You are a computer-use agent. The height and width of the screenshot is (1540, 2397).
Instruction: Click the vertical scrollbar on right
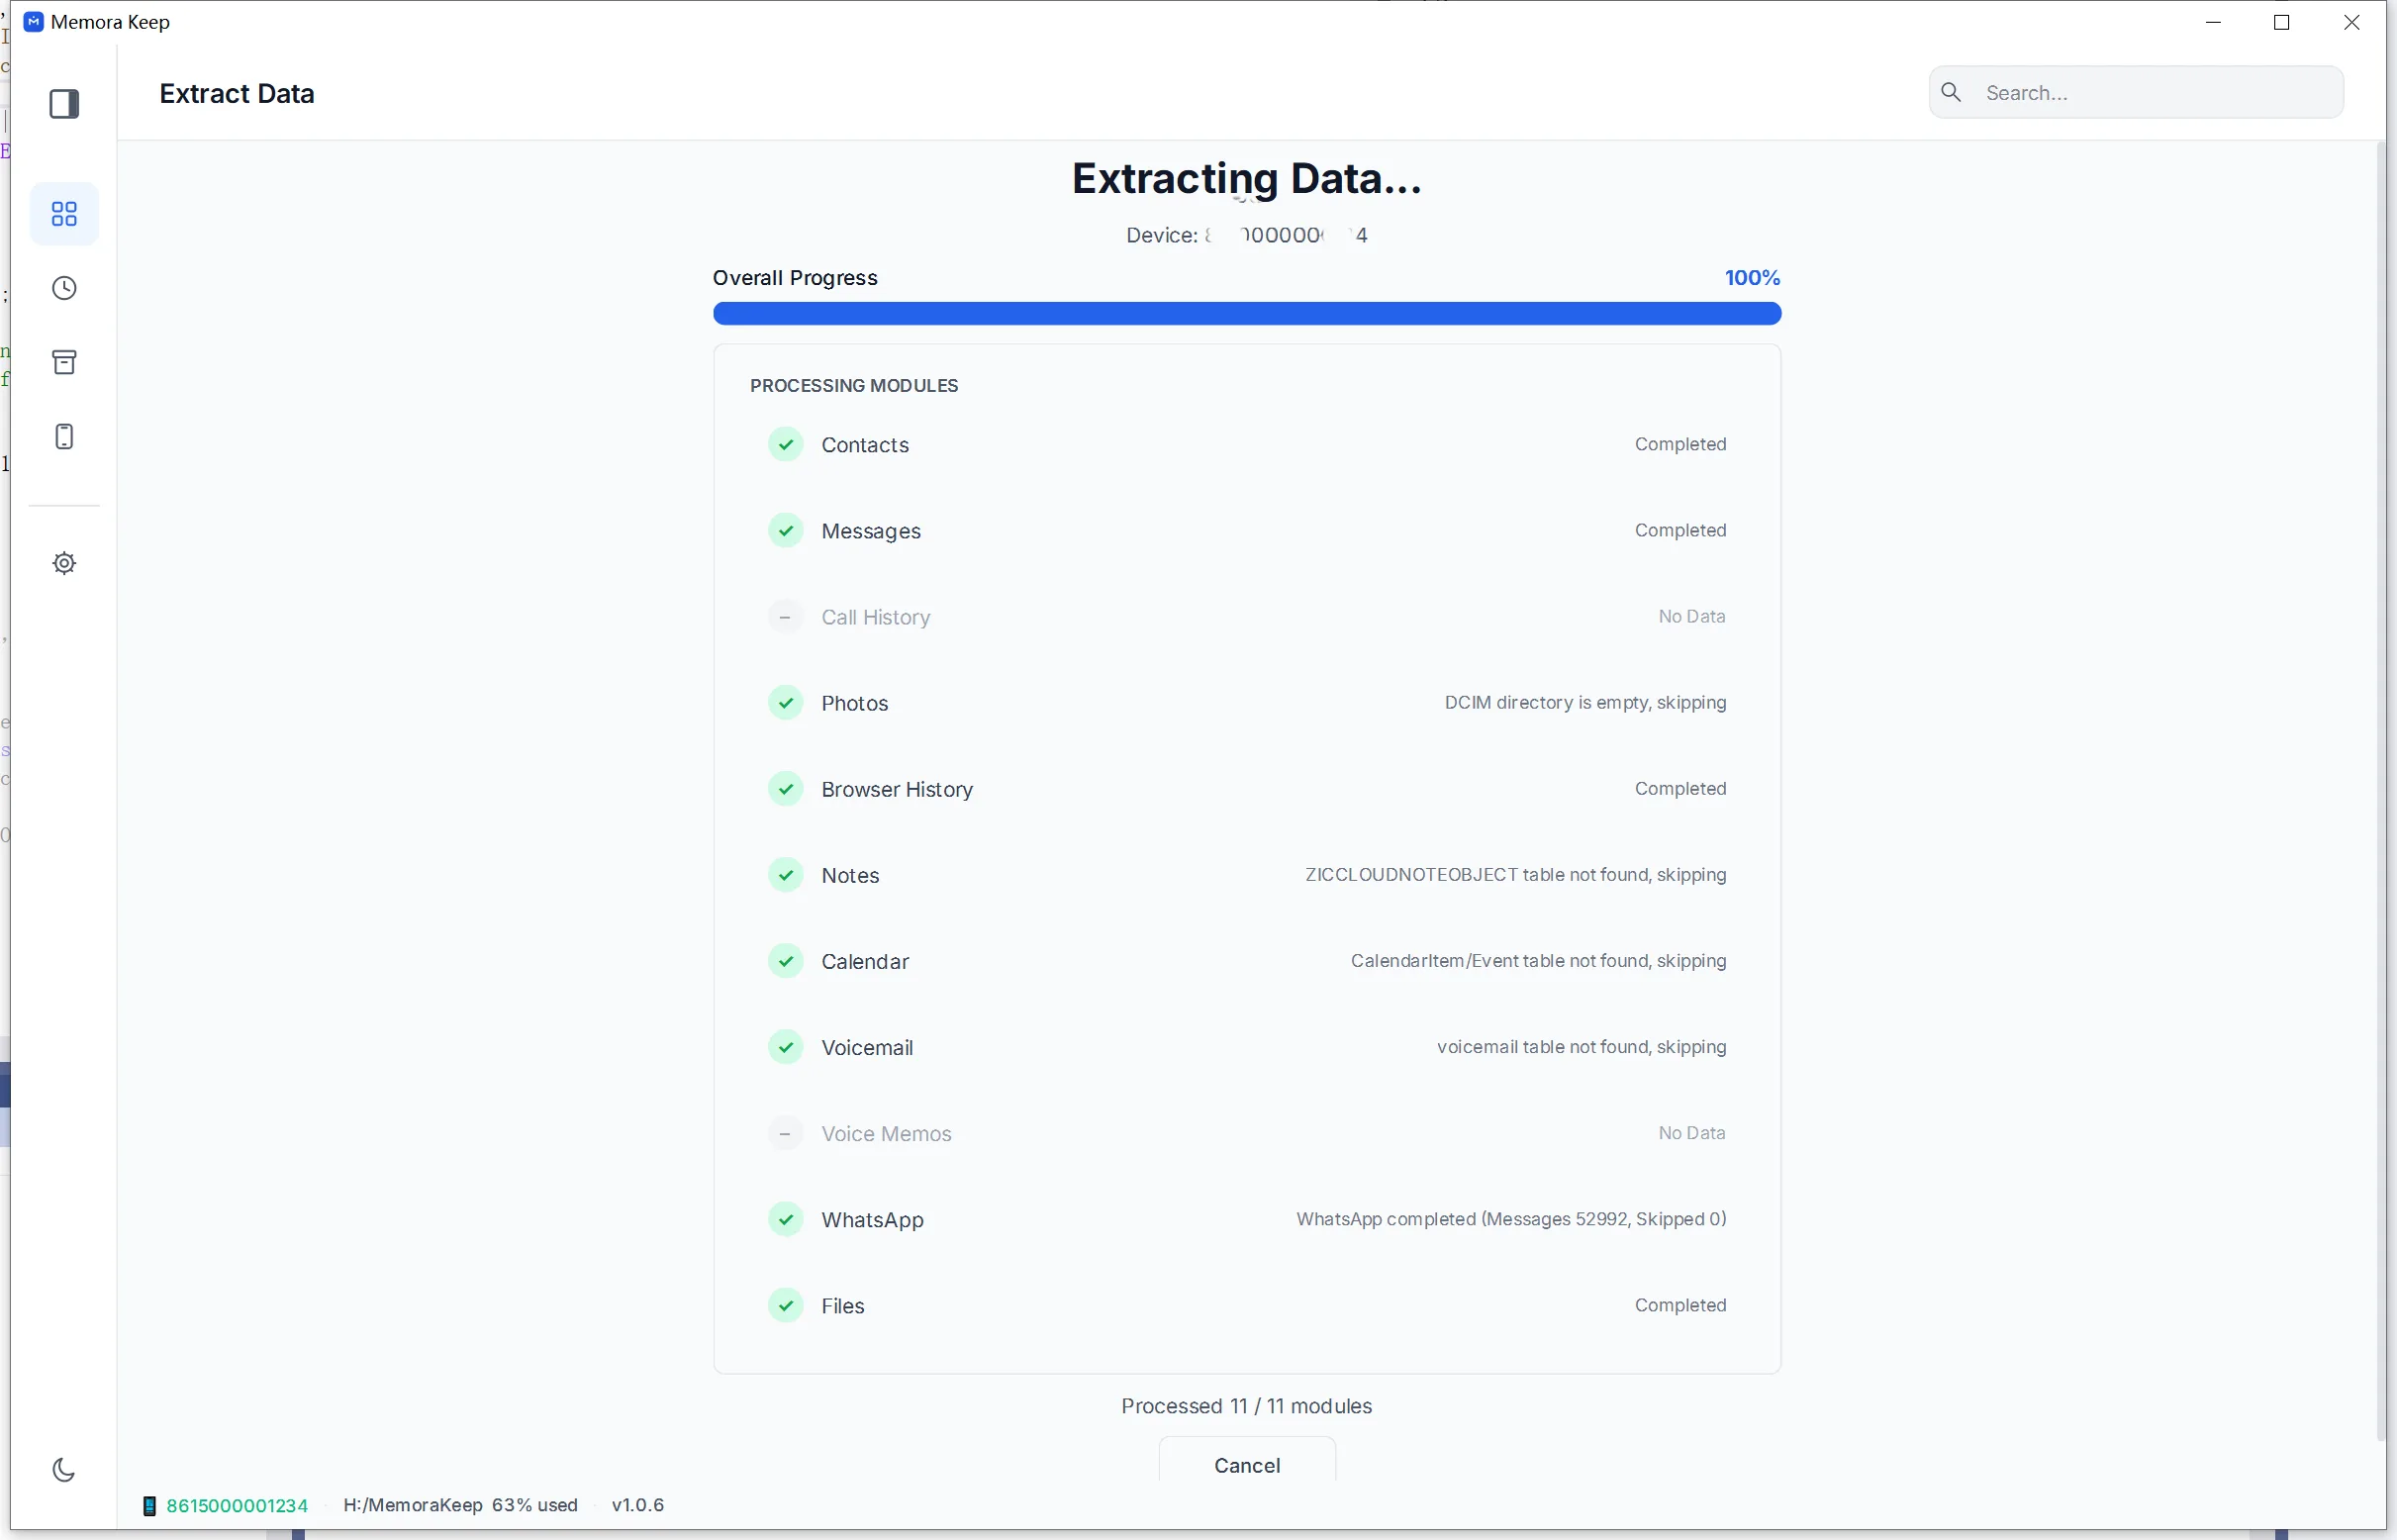pyautogui.click(x=2381, y=790)
